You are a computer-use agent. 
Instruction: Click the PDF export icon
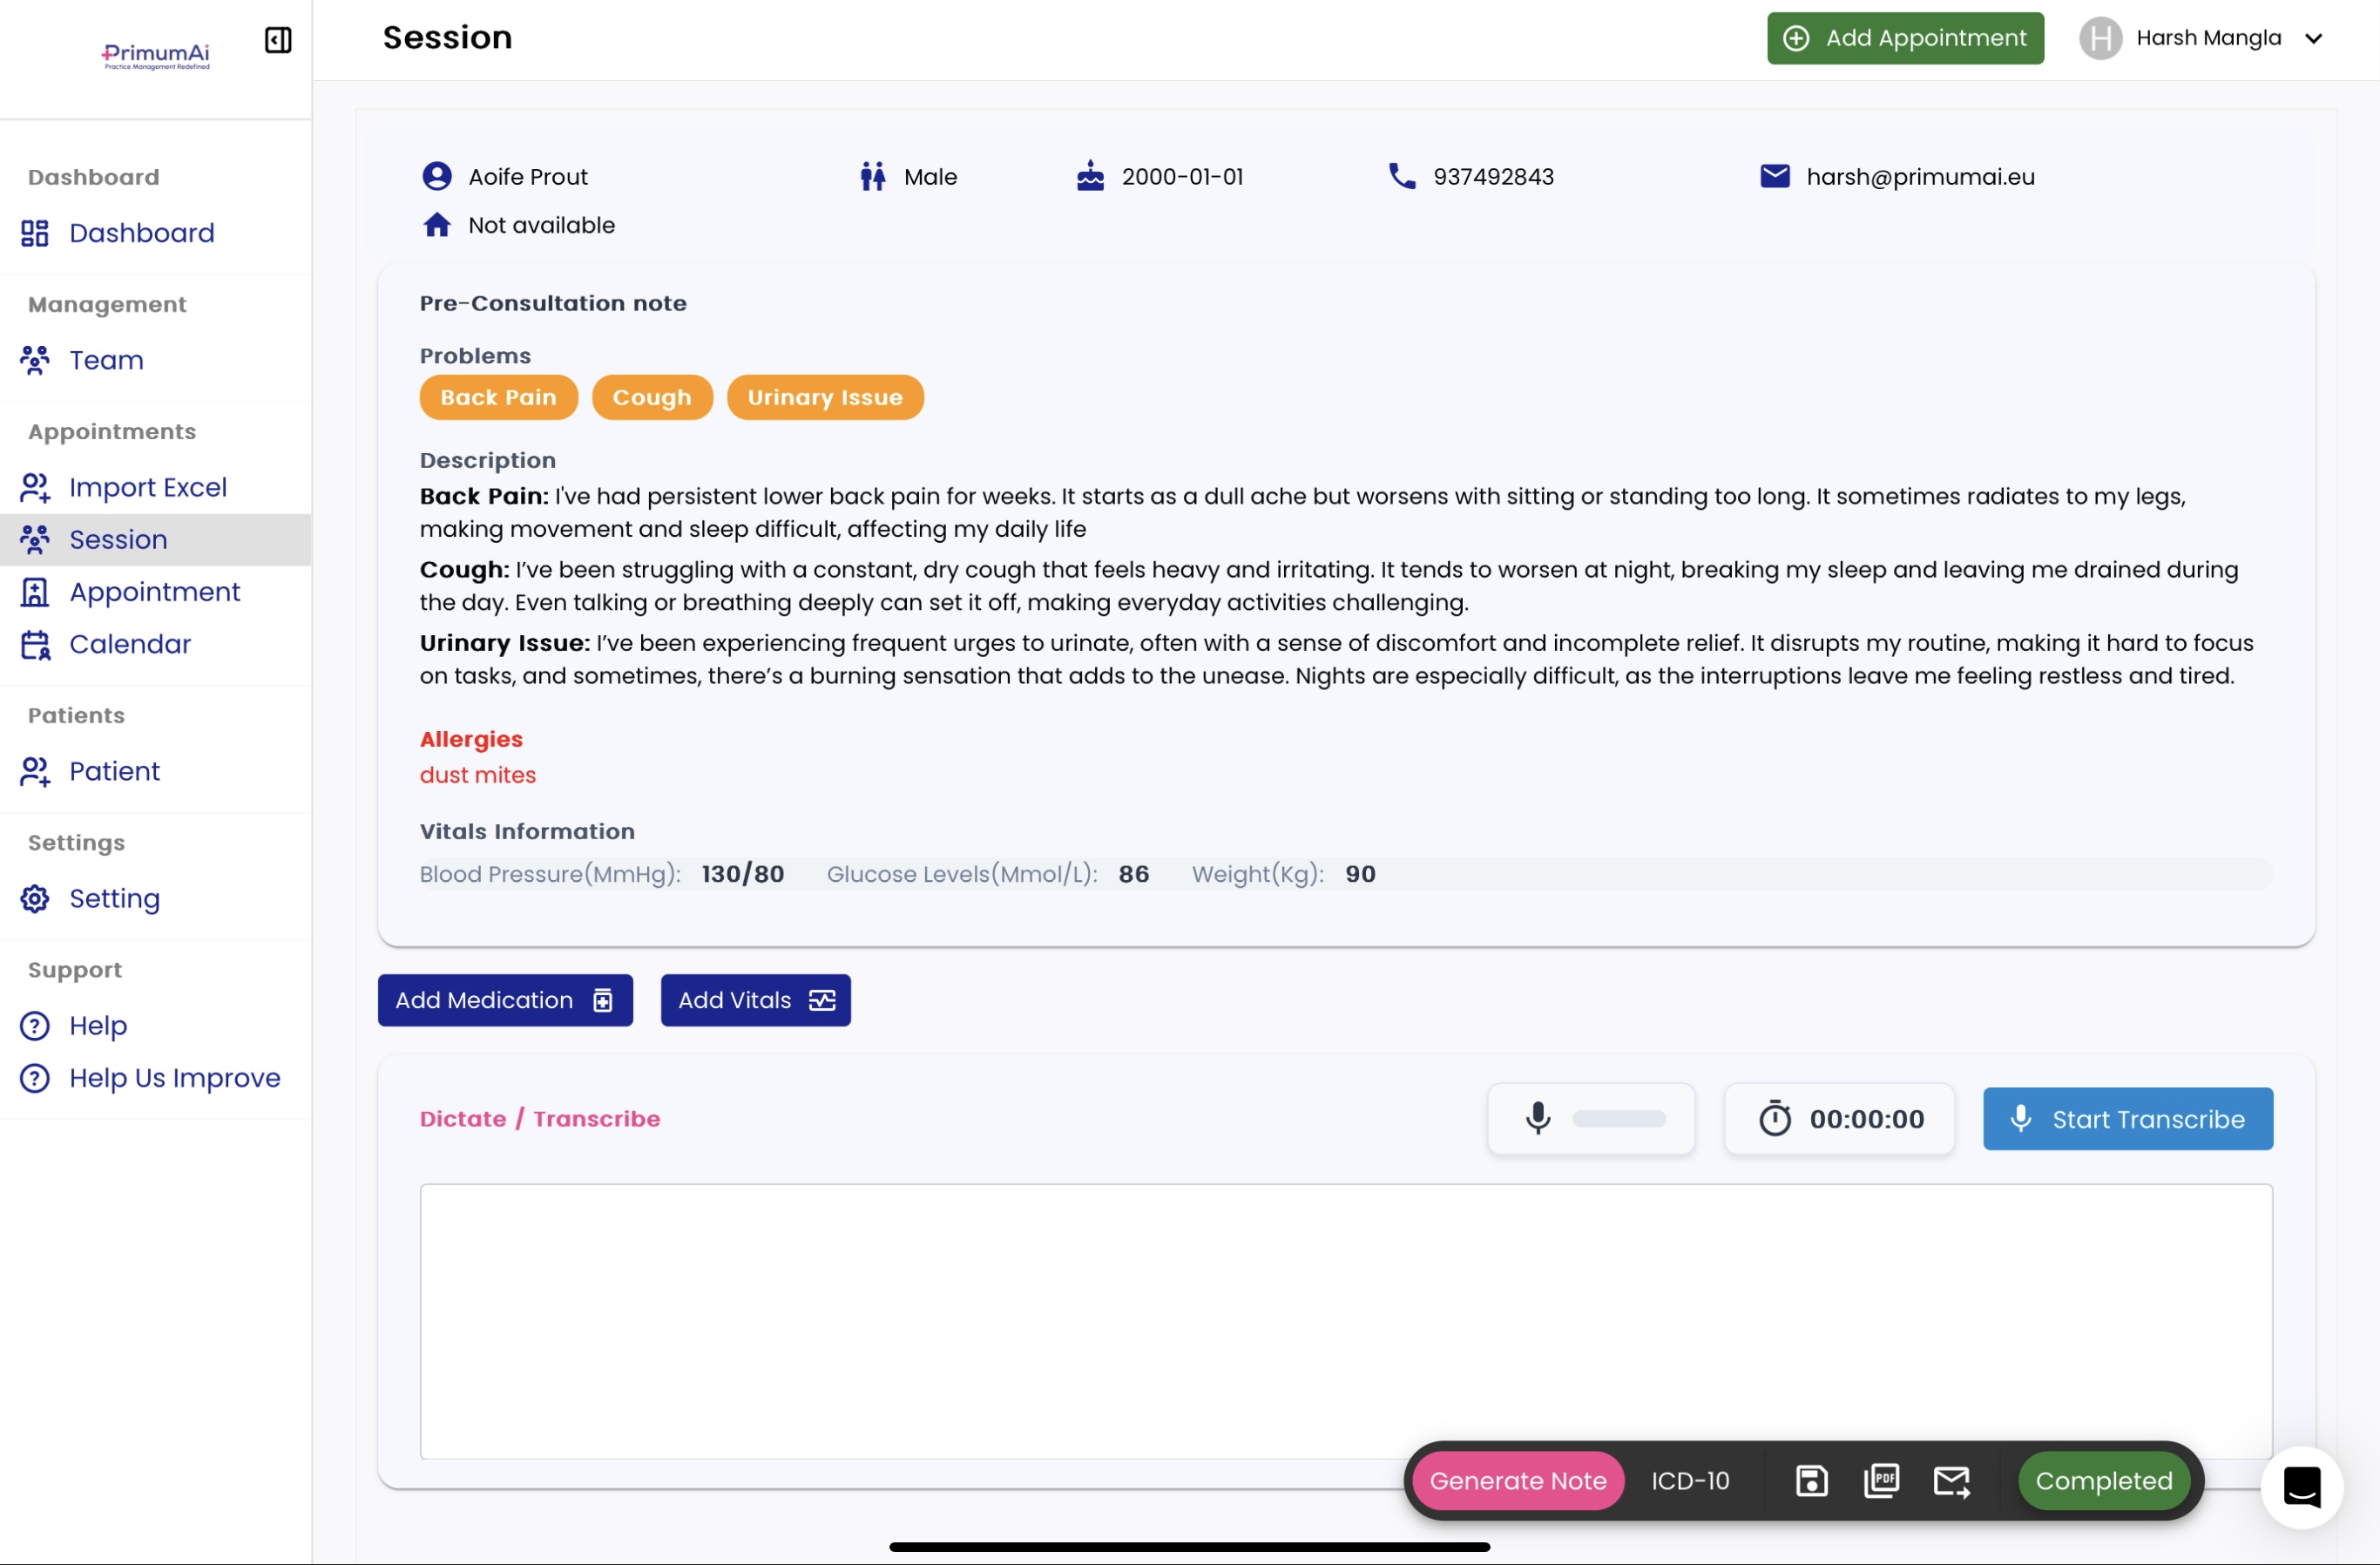click(x=1881, y=1480)
